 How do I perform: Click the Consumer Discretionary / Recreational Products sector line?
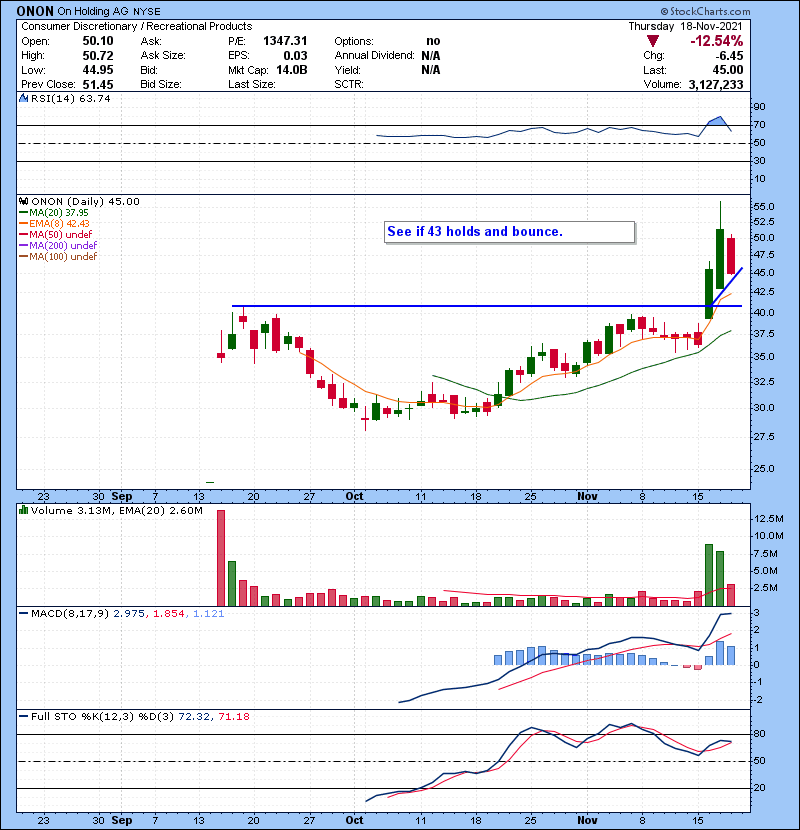click(137, 26)
